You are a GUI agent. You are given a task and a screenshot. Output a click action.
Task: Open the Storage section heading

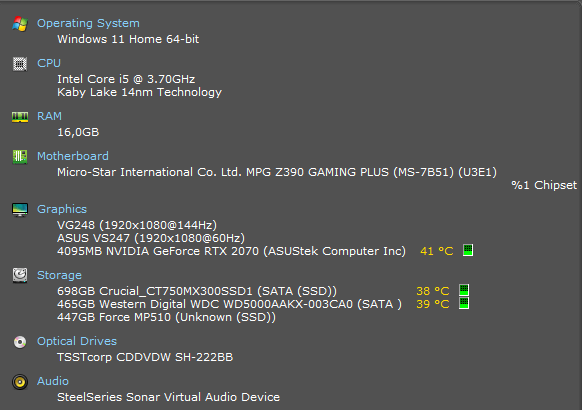(x=59, y=275)
